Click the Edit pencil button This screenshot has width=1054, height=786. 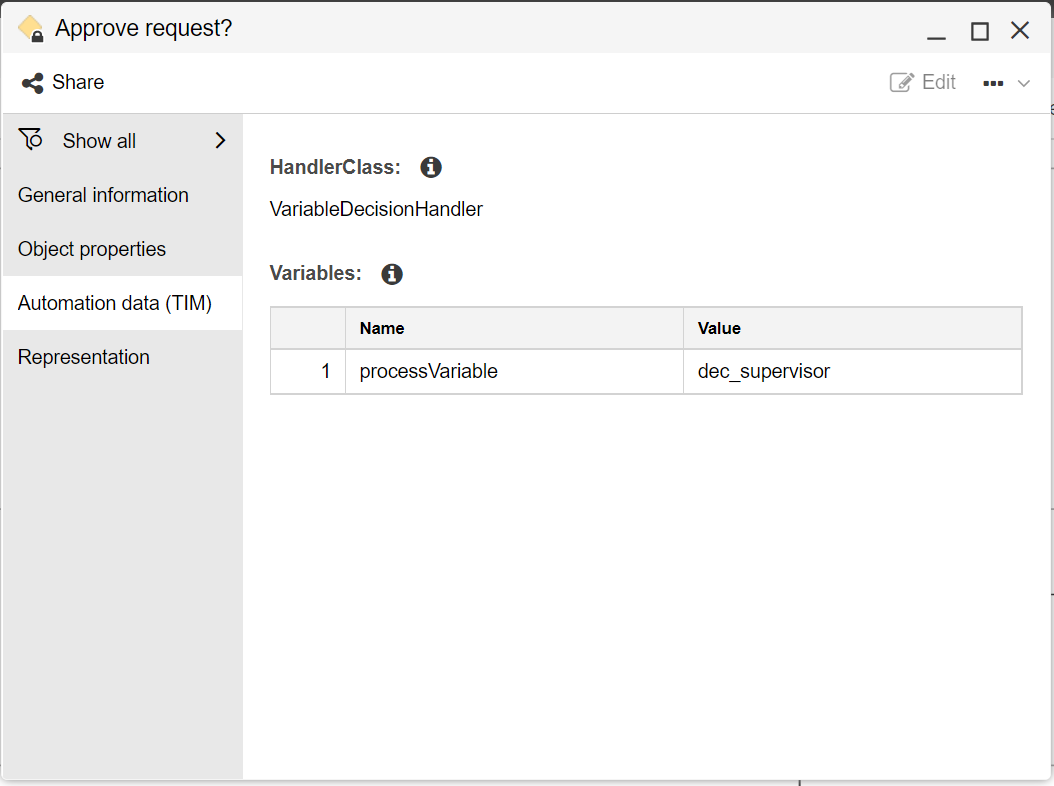point(922,83)
